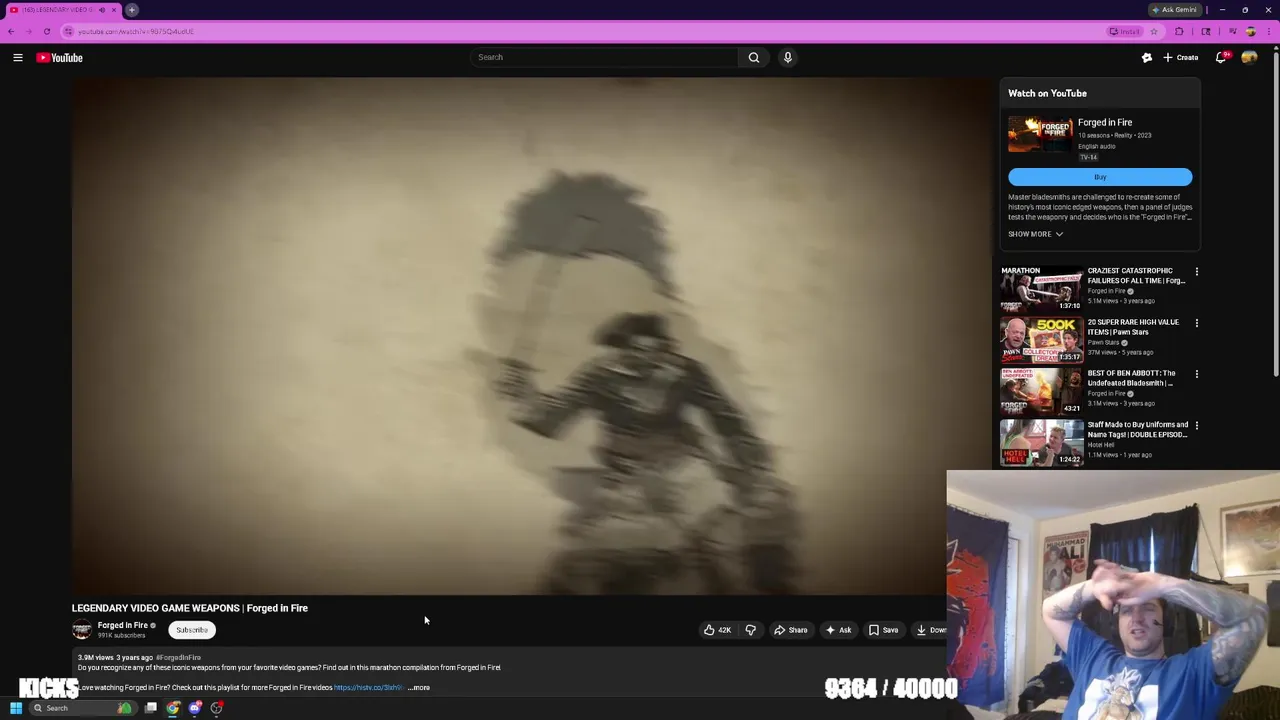Open the Forged in Fire channel name

123,625
